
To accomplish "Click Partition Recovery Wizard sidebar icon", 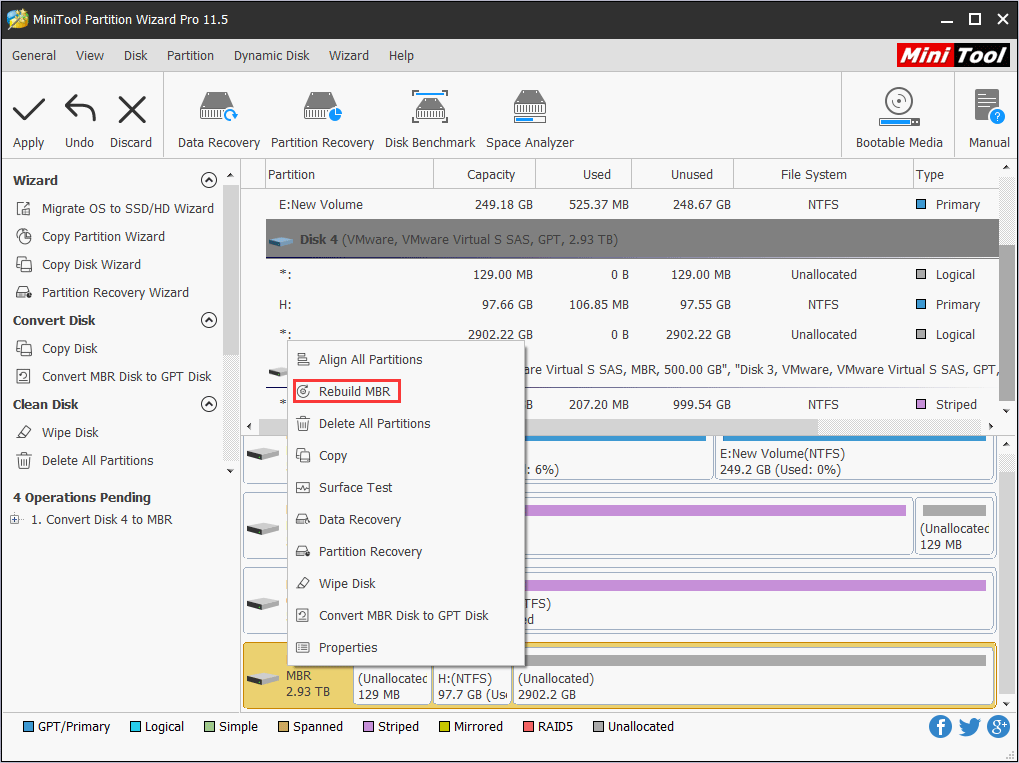I will (x=23, y=292).
